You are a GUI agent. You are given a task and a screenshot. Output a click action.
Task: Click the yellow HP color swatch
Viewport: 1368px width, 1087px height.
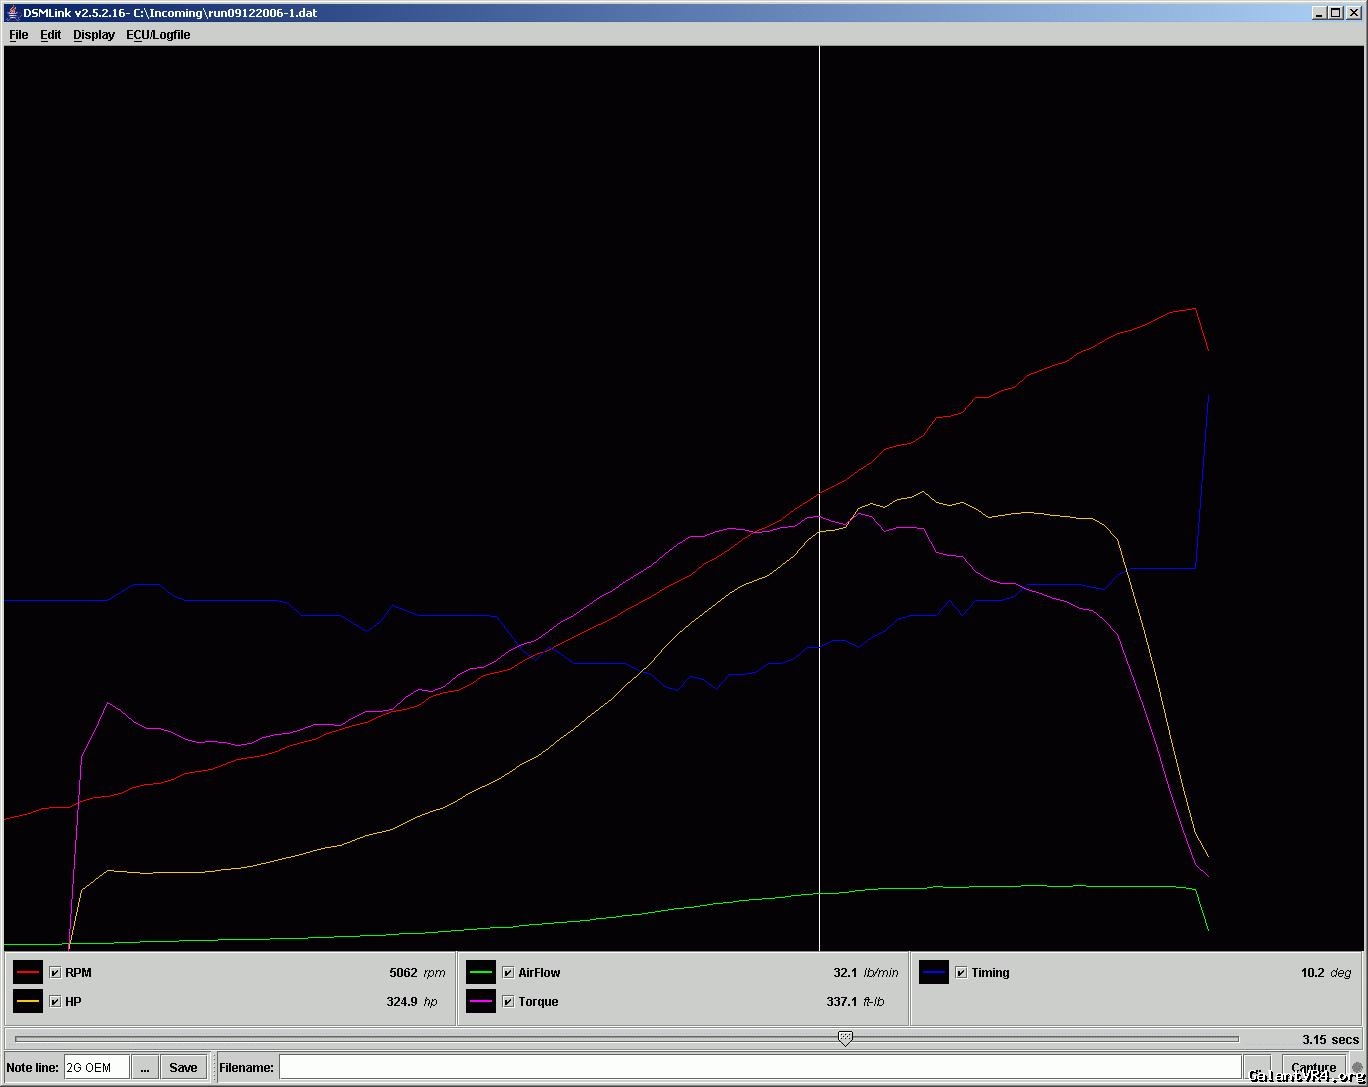click(x=28, y=1001)
